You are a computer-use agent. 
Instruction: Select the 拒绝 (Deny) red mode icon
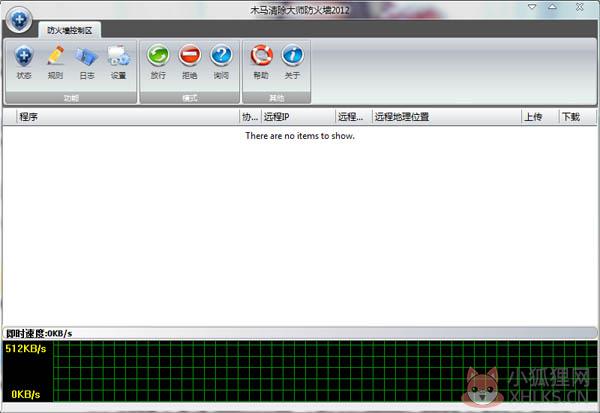pos(190,62)
